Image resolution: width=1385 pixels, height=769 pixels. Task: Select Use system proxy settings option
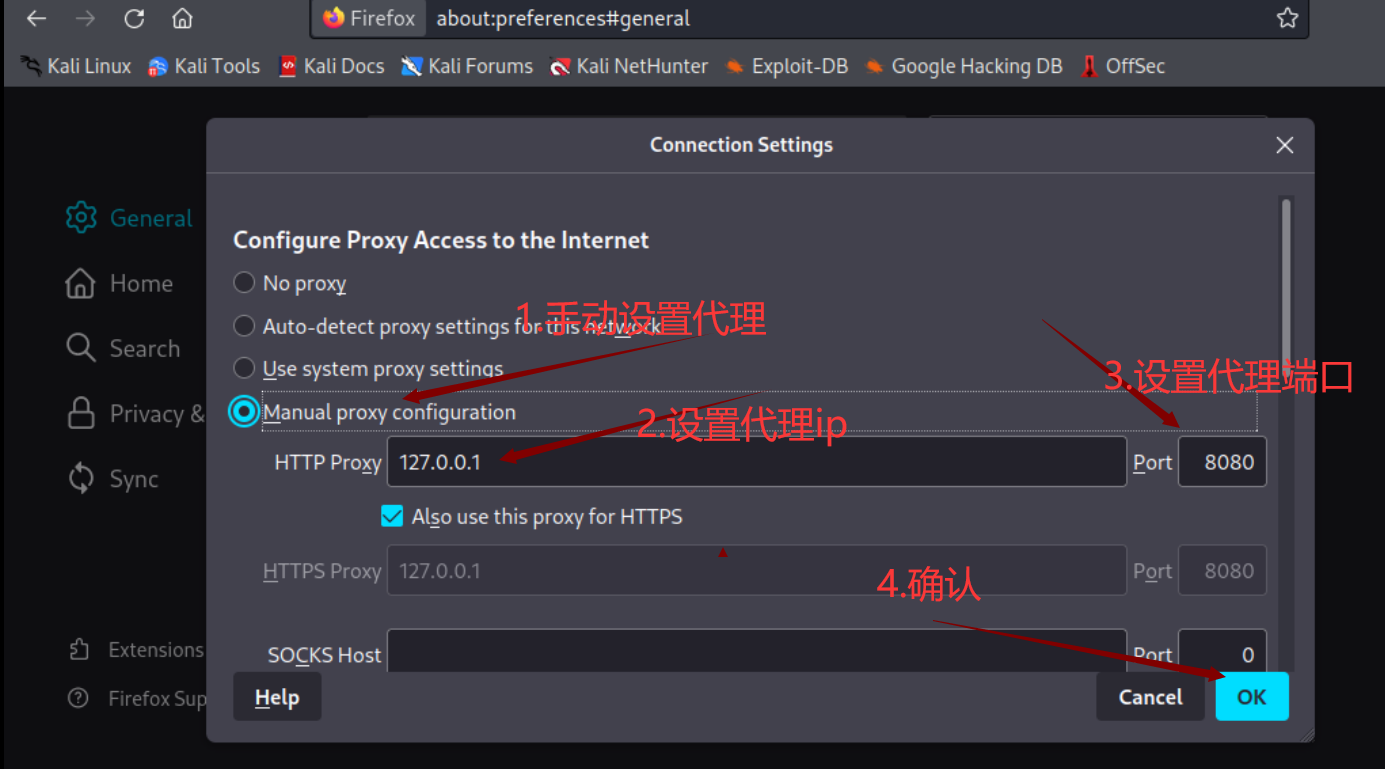(244, 368)
